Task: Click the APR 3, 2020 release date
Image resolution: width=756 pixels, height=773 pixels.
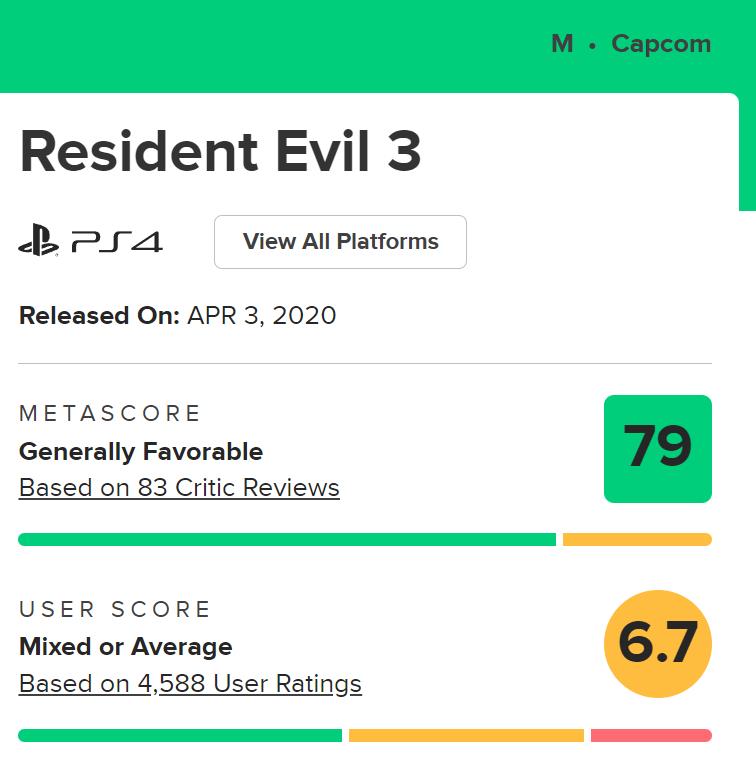Action: (262, 316)
